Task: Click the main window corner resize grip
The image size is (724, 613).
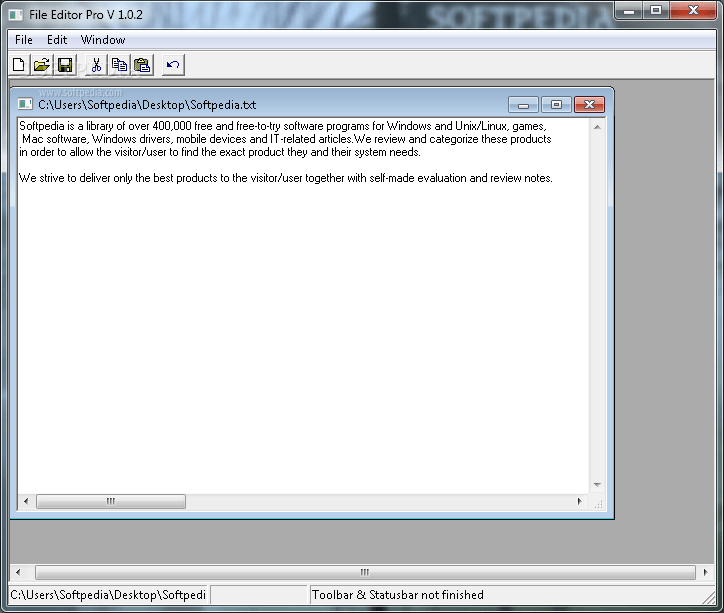Action: click(x=709, y=597)
